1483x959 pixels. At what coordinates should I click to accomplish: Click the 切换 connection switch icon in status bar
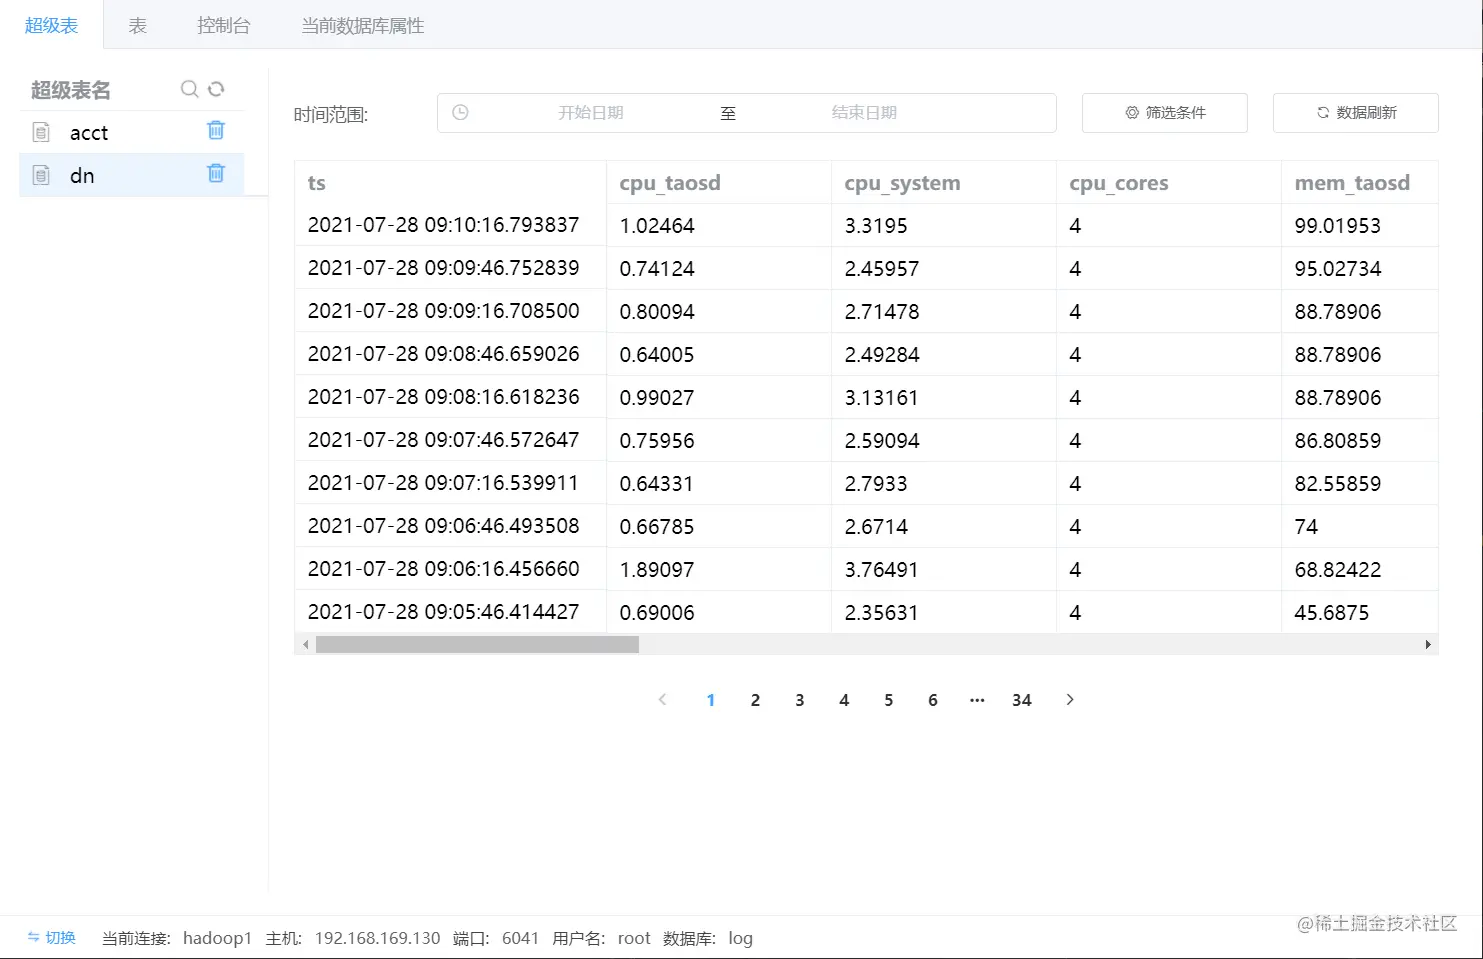pos(31,938)
